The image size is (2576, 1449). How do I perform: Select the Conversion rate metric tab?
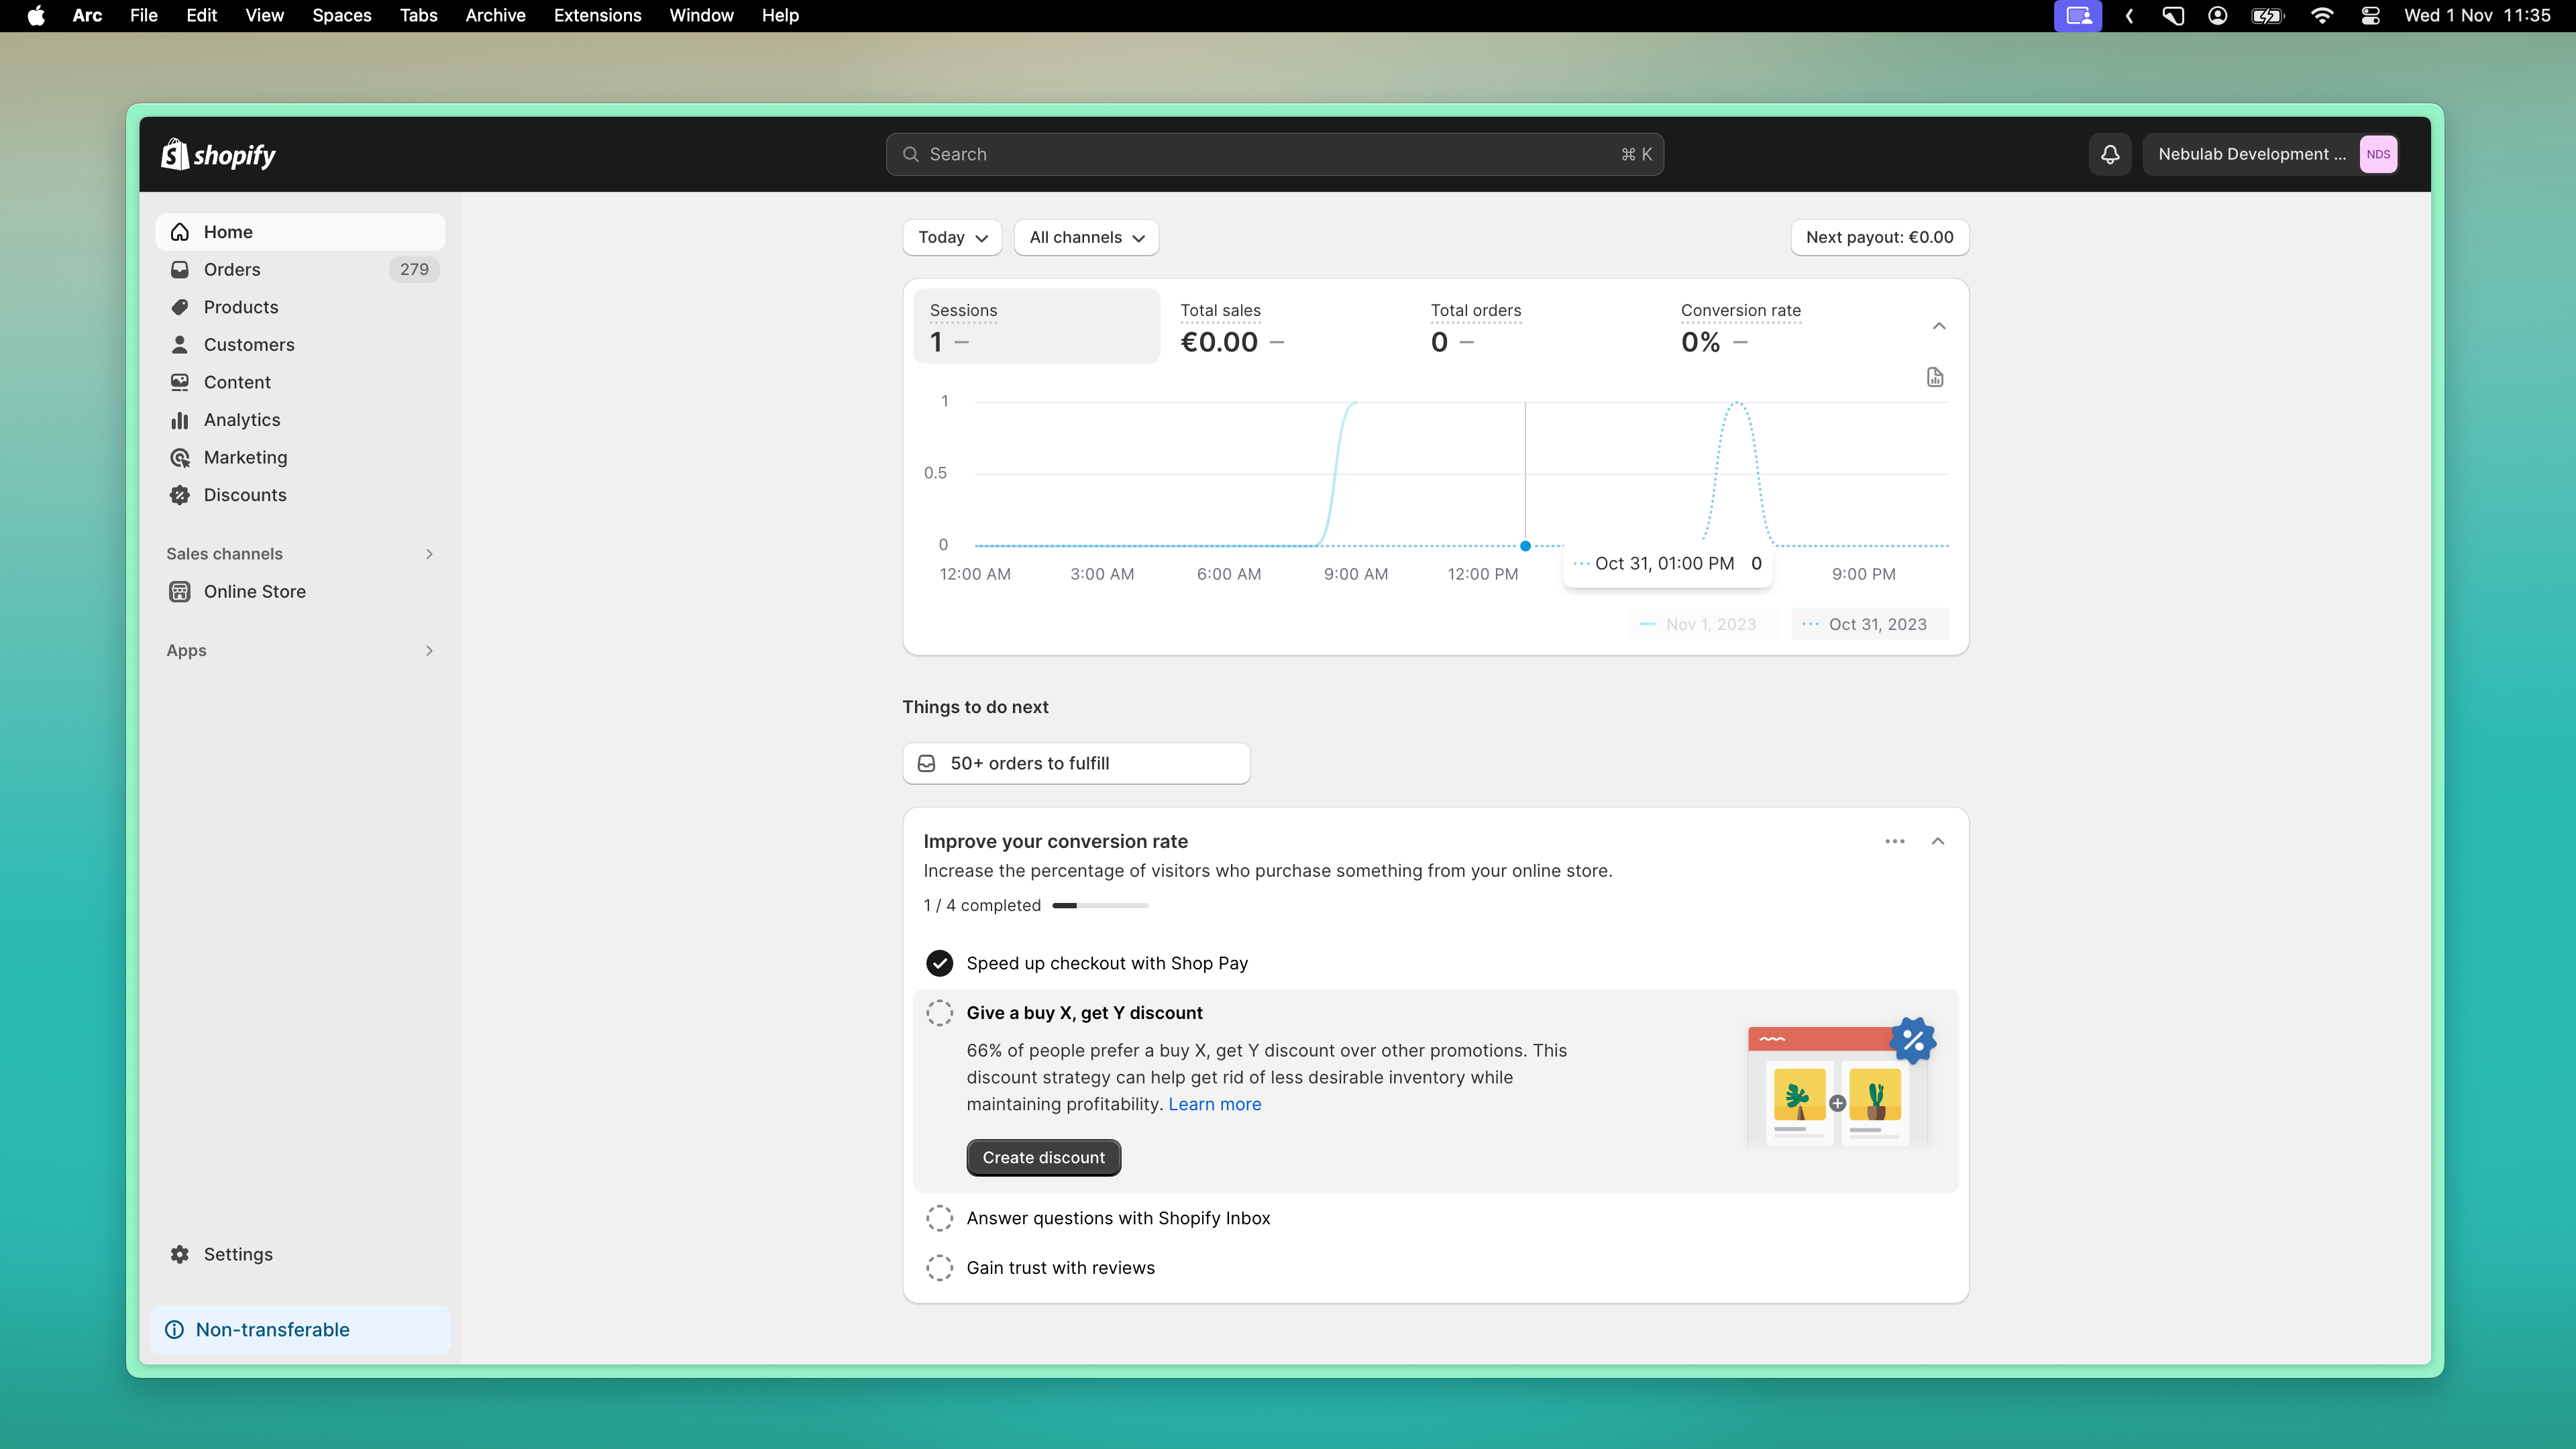click(x=1787, y=326)
